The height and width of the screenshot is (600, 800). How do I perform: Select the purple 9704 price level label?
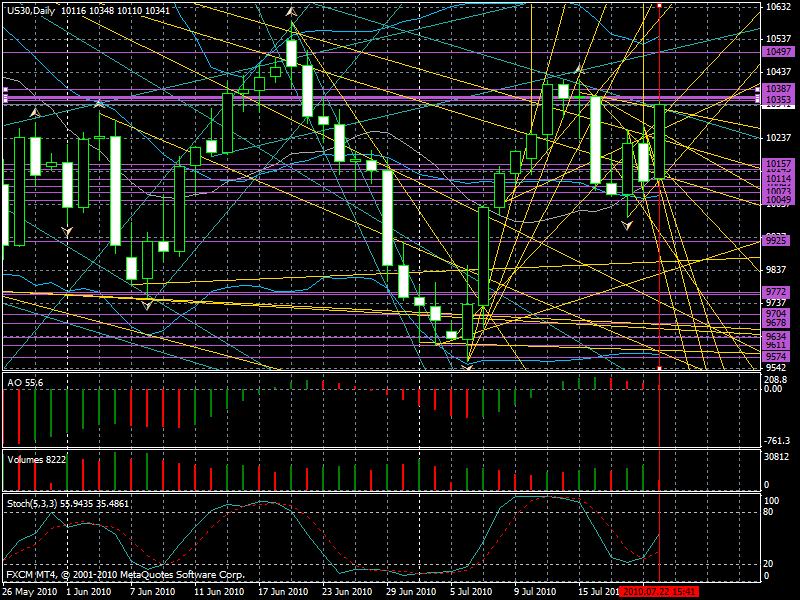pyautogui.click(x=776, y=313)
